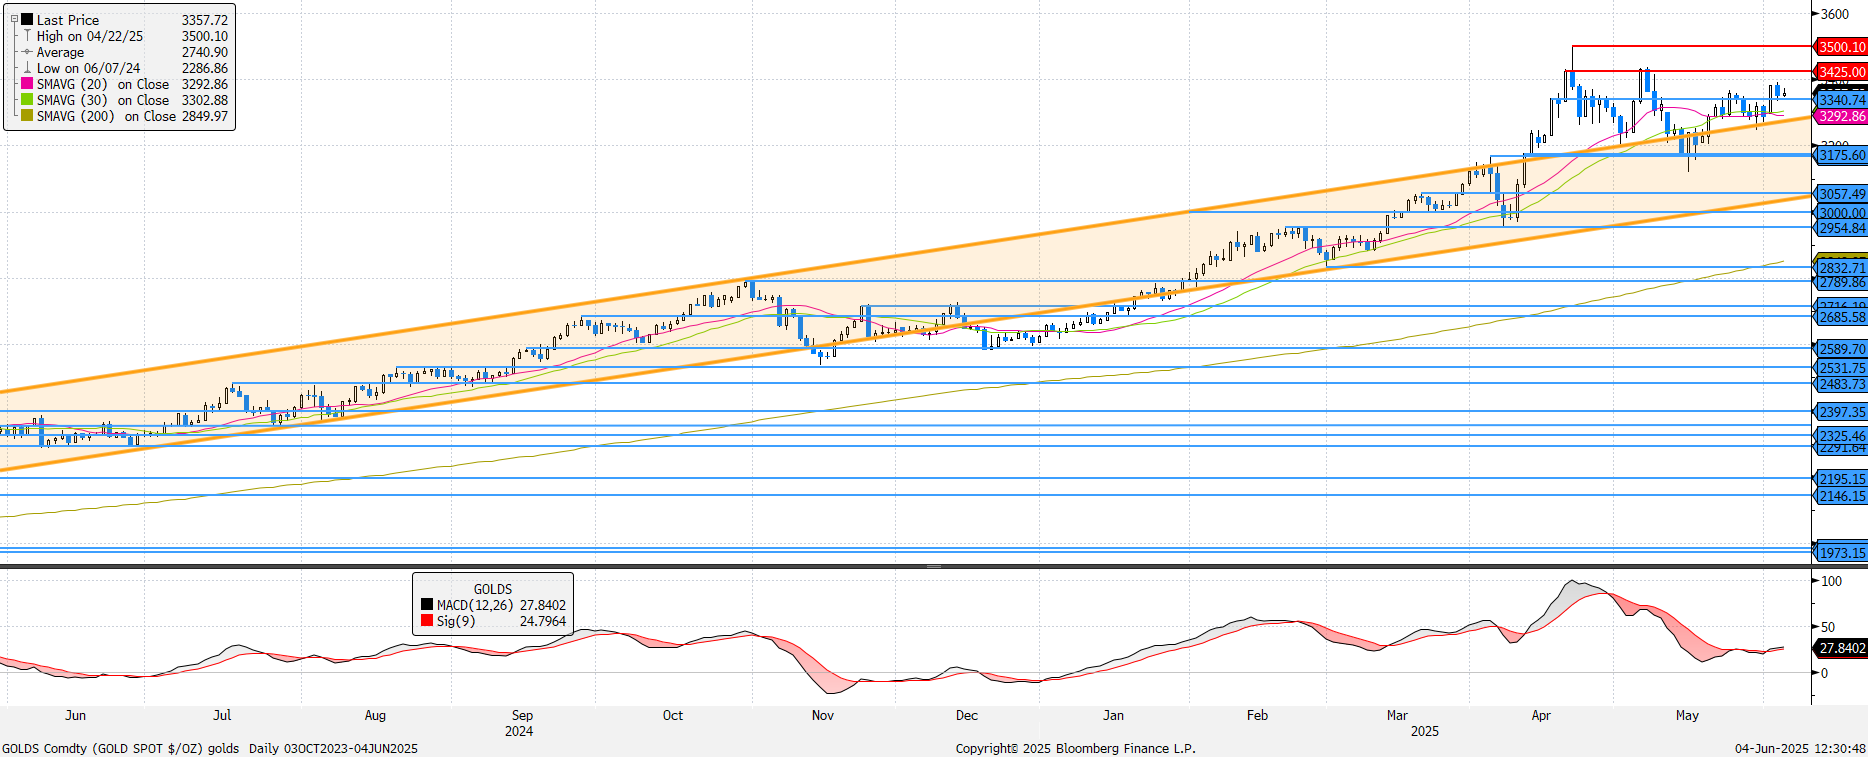Click the 3340.74 blue price tag
The width and height of the screenshot is (1868, 757).
tap(1840, 100)
